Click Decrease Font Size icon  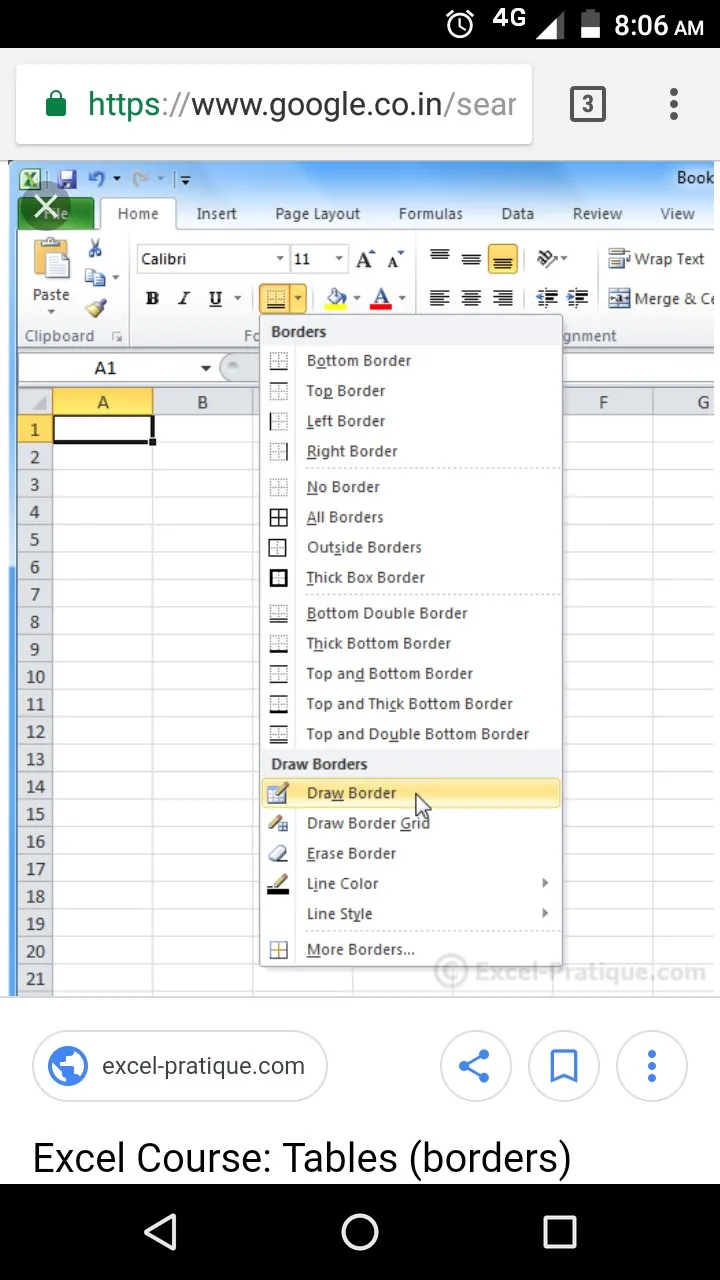[x=395, y=259]
